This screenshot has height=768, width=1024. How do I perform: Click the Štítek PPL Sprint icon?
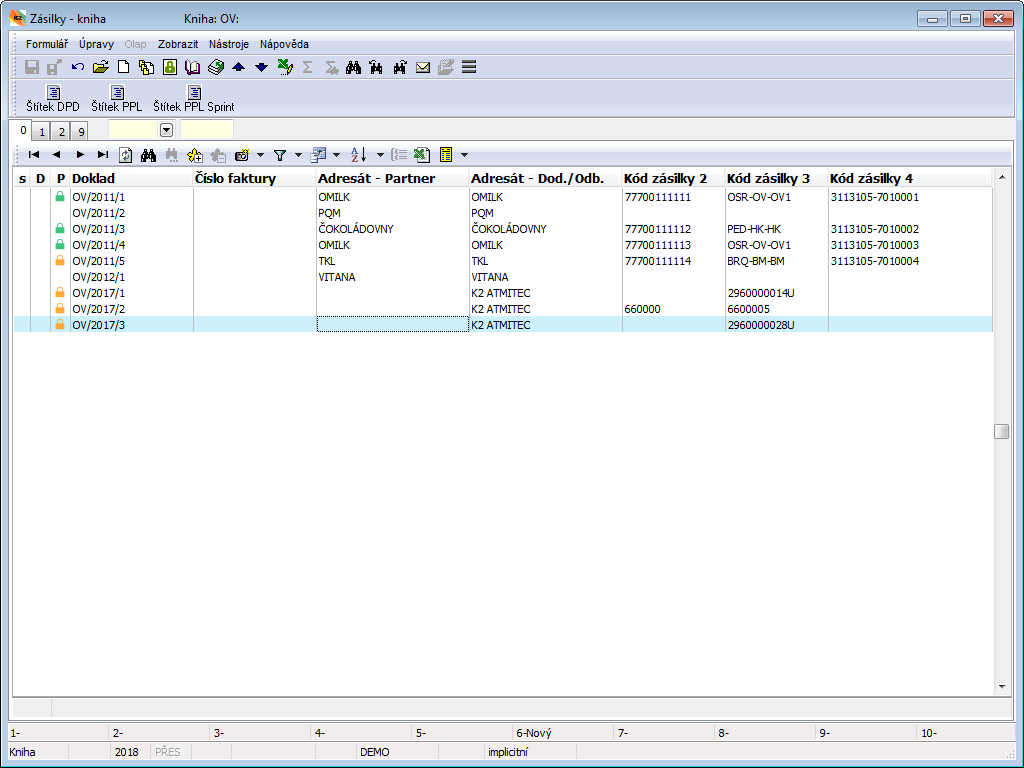click(193, 93)
